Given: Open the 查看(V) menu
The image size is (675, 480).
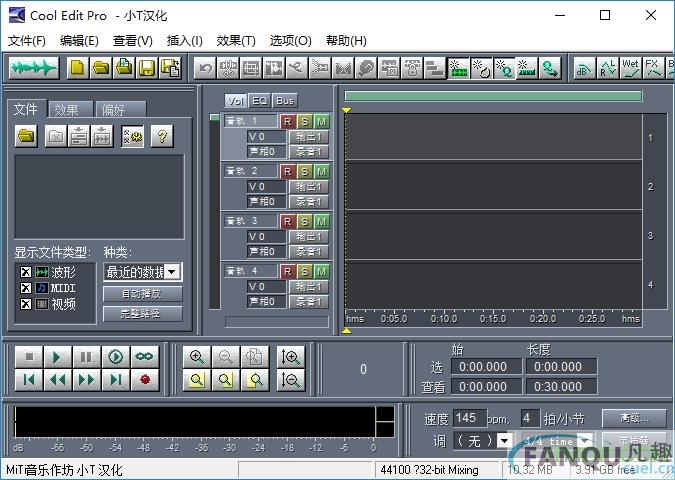Looking at the screenshot, I should point(133,41).
